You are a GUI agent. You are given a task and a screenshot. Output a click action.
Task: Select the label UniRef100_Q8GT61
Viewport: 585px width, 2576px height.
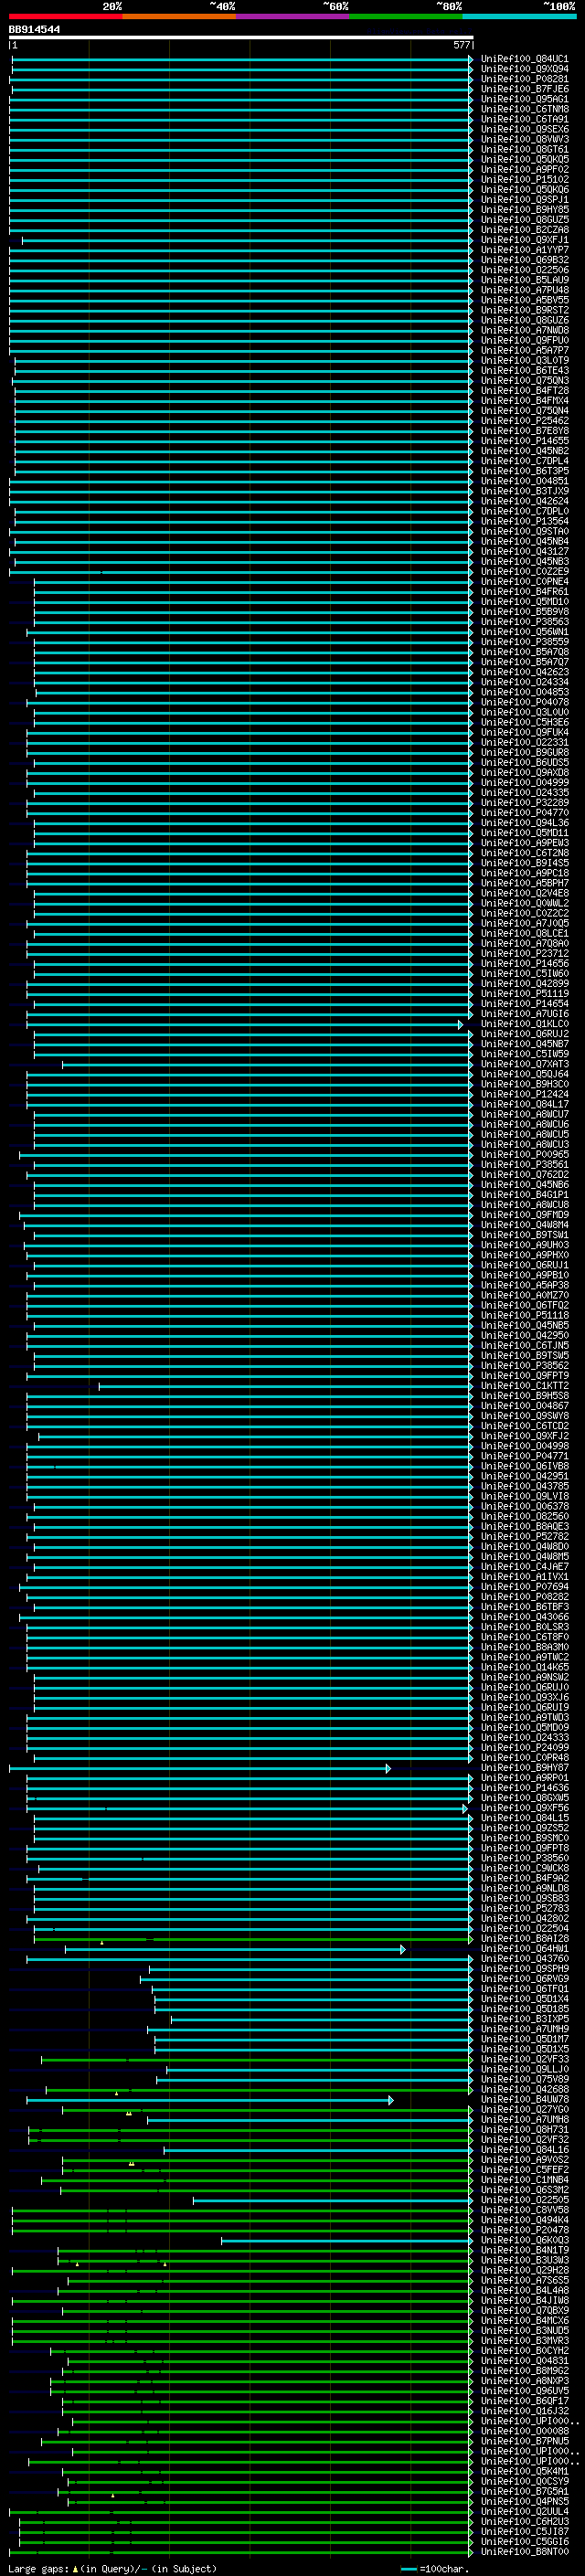click(525, 149)
